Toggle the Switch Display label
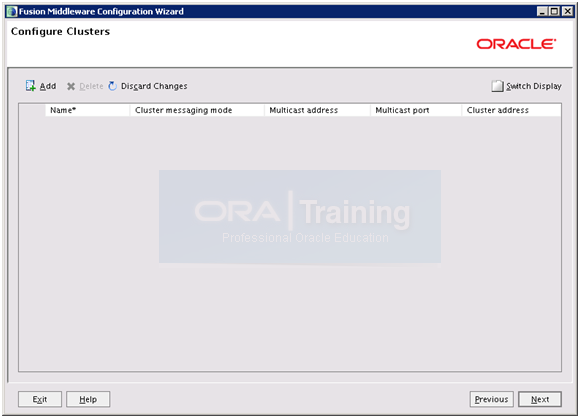The image size is (580, 418). 534,86
